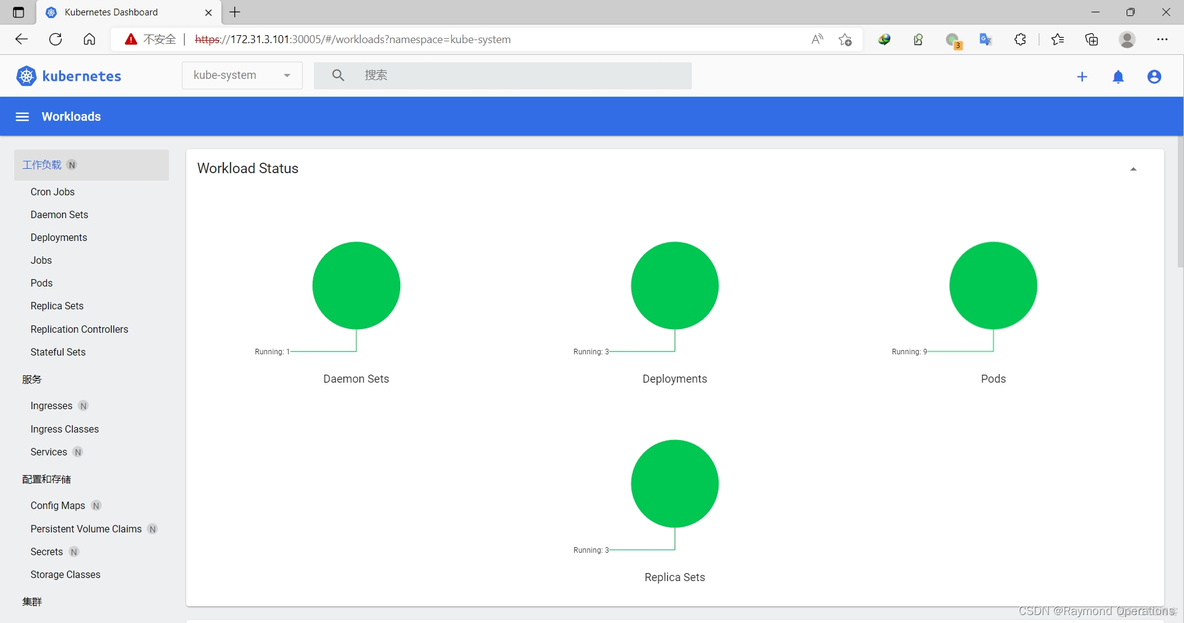The width and height of the screenshot is (1184, 623).
Task: Open the Daemon Sets sidebar link
Action: coord(59,215)
